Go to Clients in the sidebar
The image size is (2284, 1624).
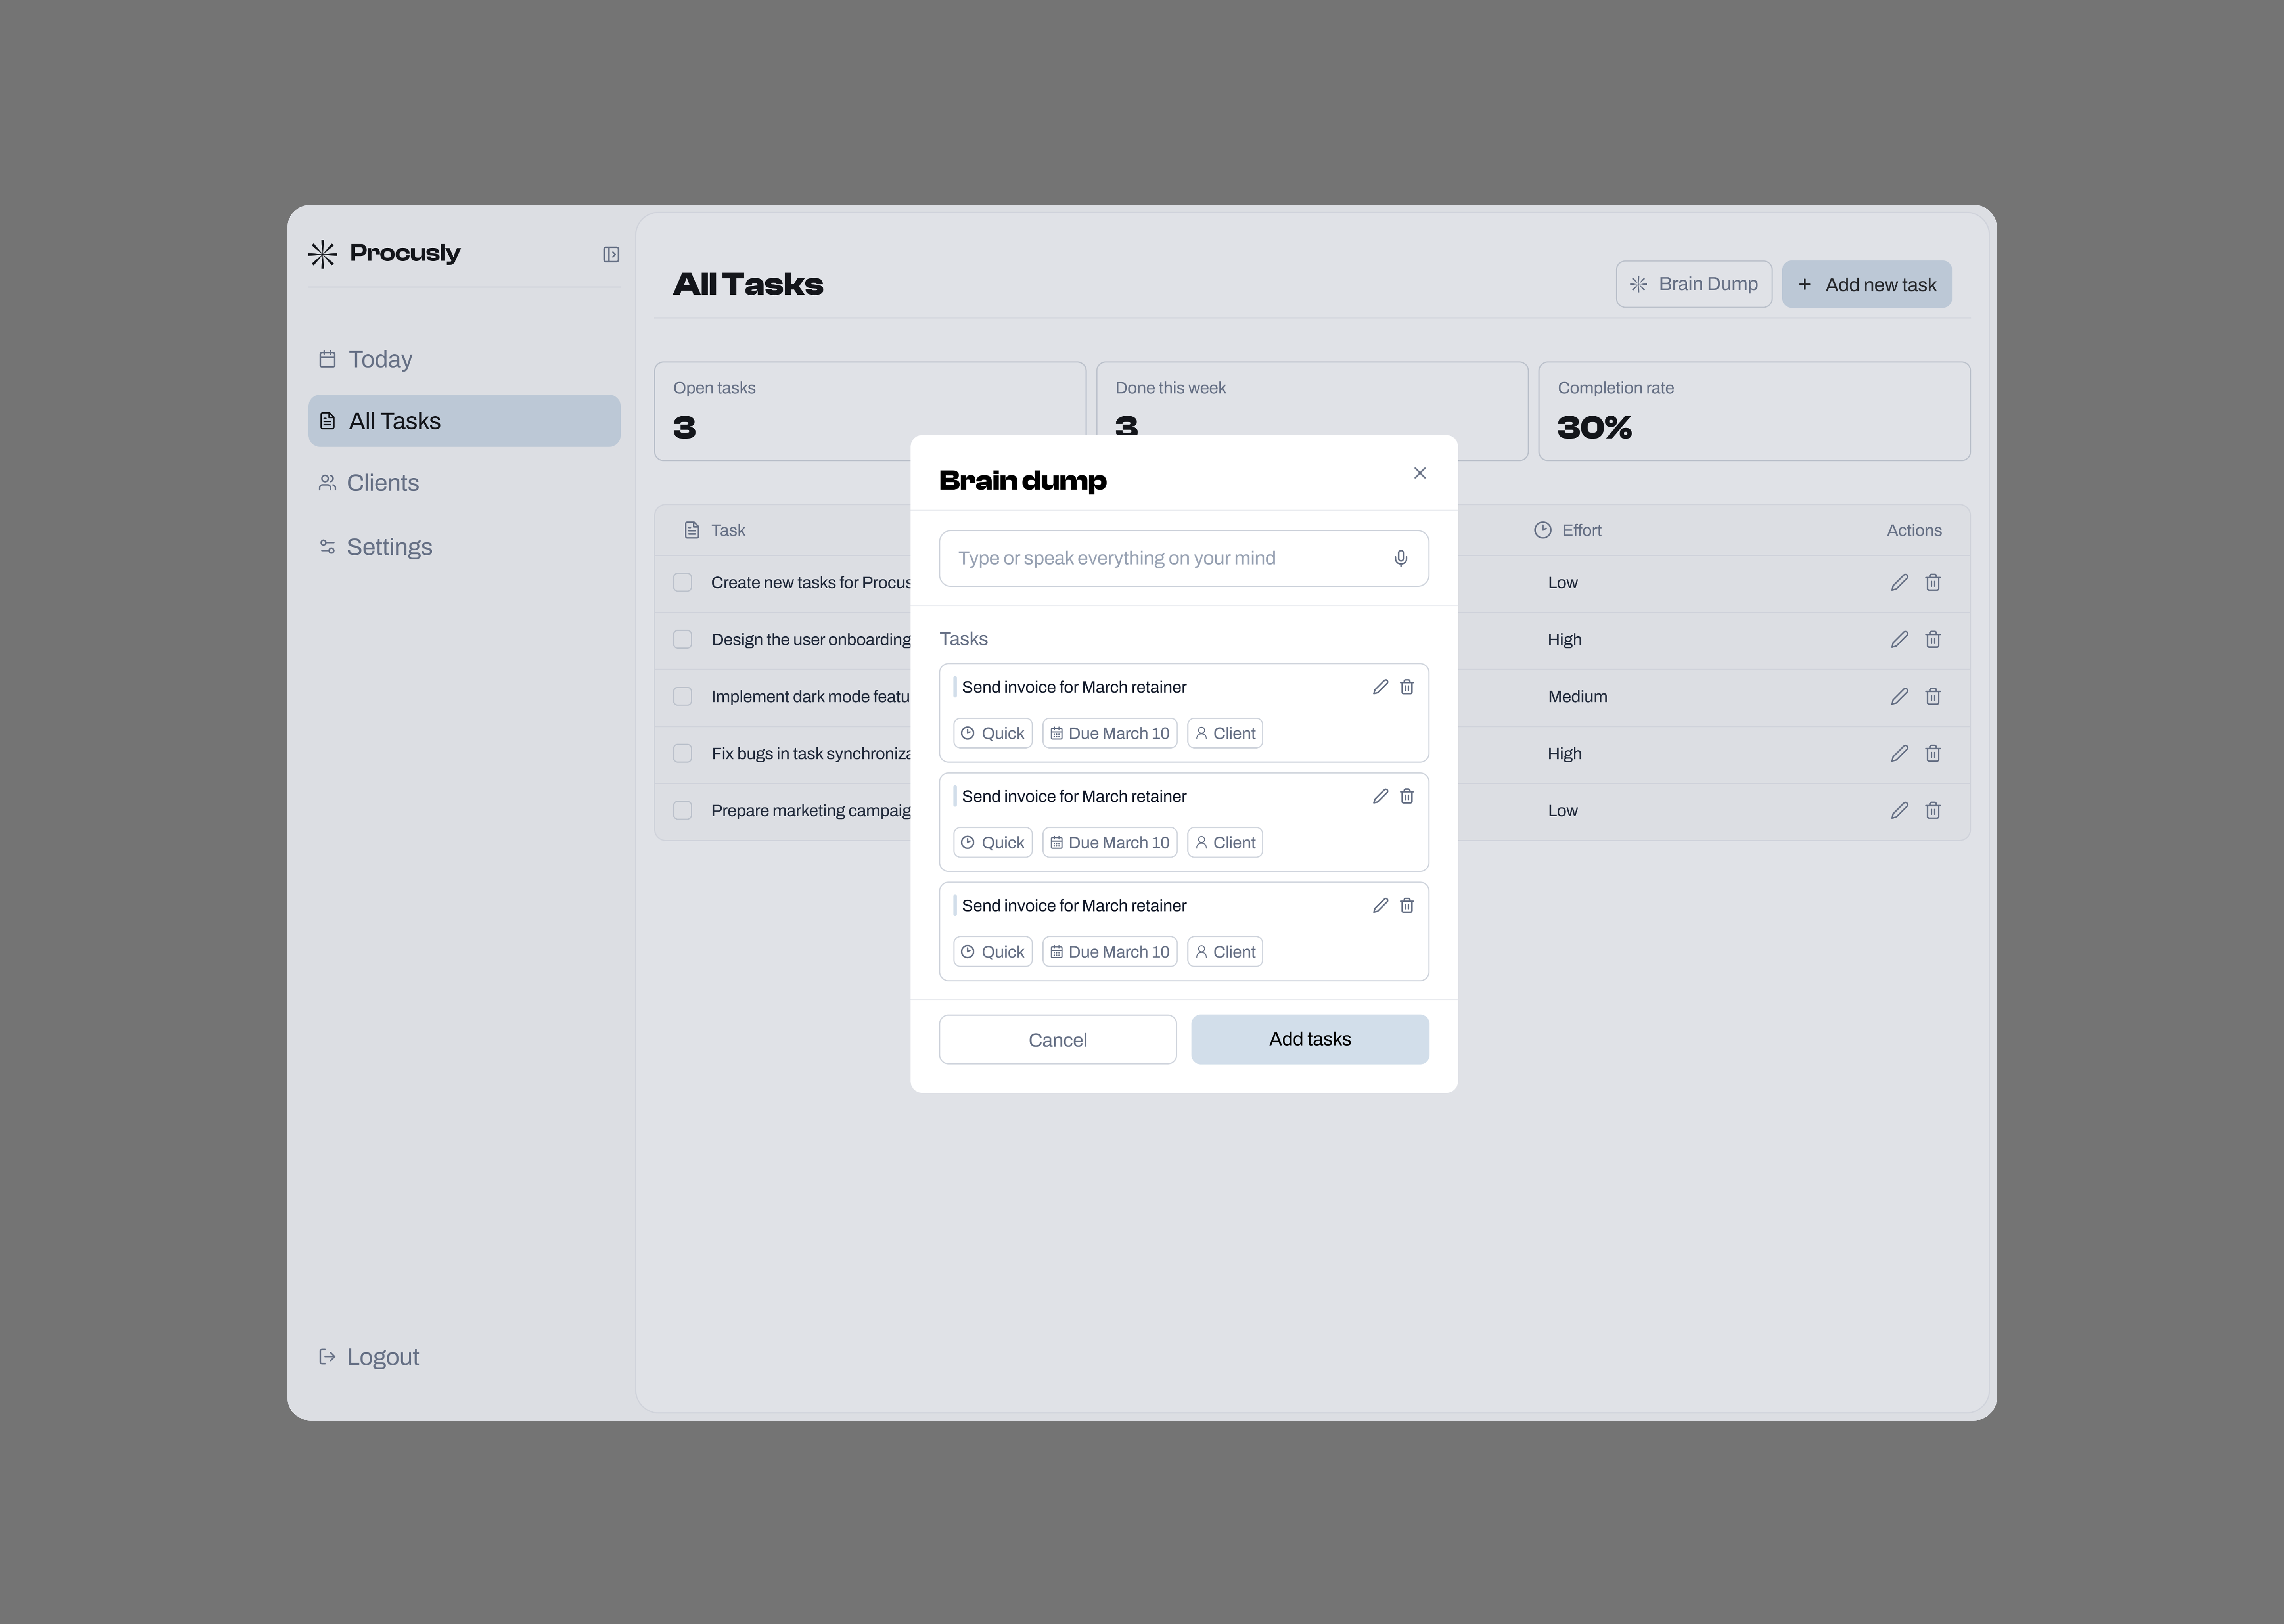pyautogui.click(x=464, y=483)
